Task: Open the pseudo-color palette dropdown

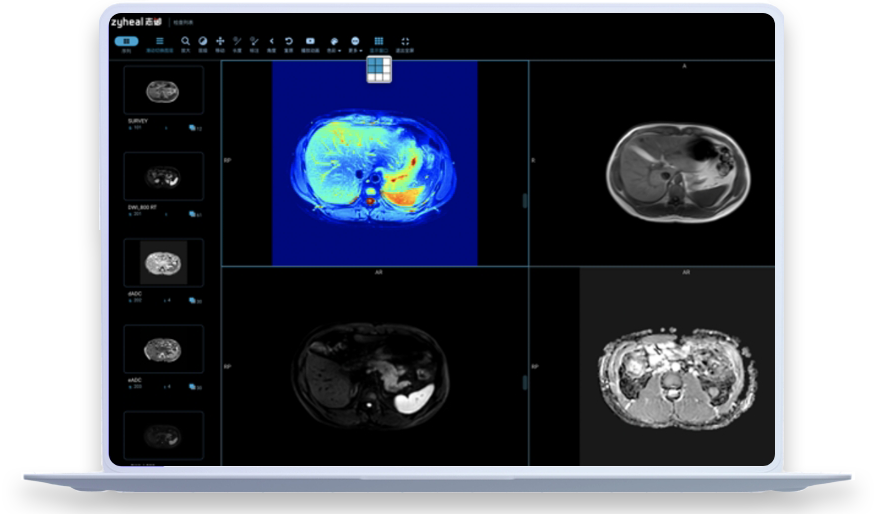Action: [x=333, y=42]
